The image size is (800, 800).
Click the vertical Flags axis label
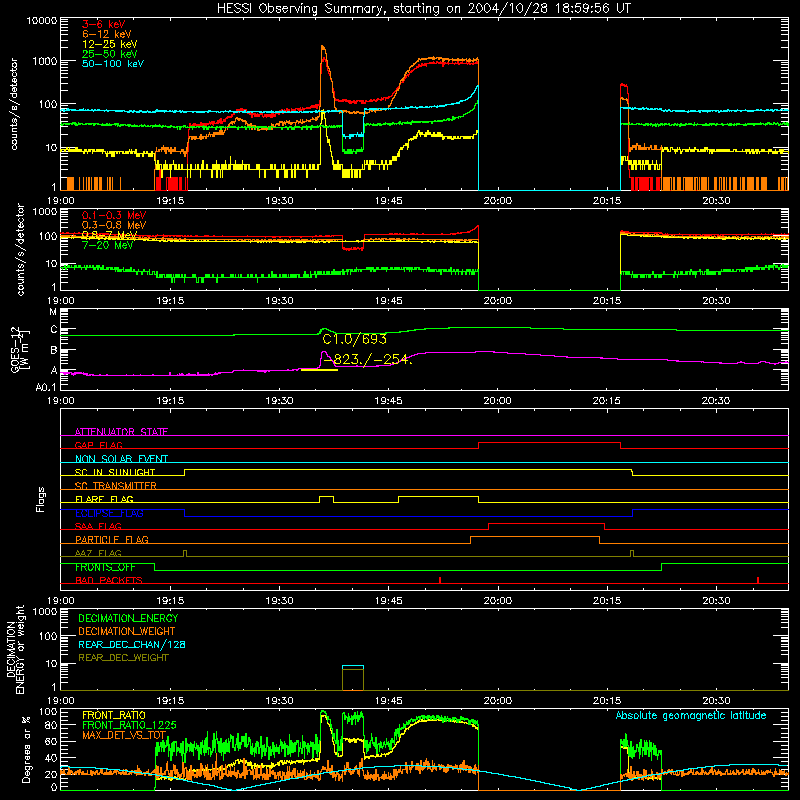click(x=41, y=500)
